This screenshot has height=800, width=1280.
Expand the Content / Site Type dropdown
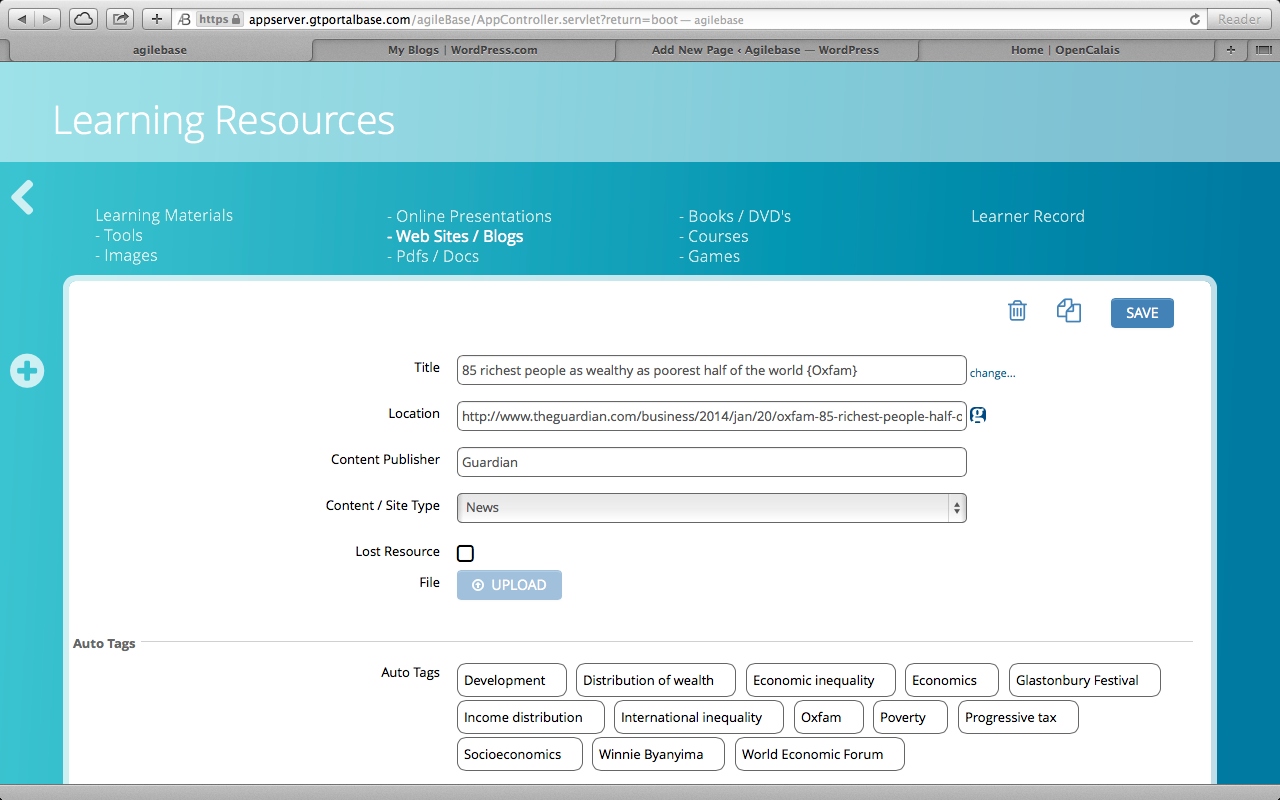pyautogui.click(x=711, y=507)
